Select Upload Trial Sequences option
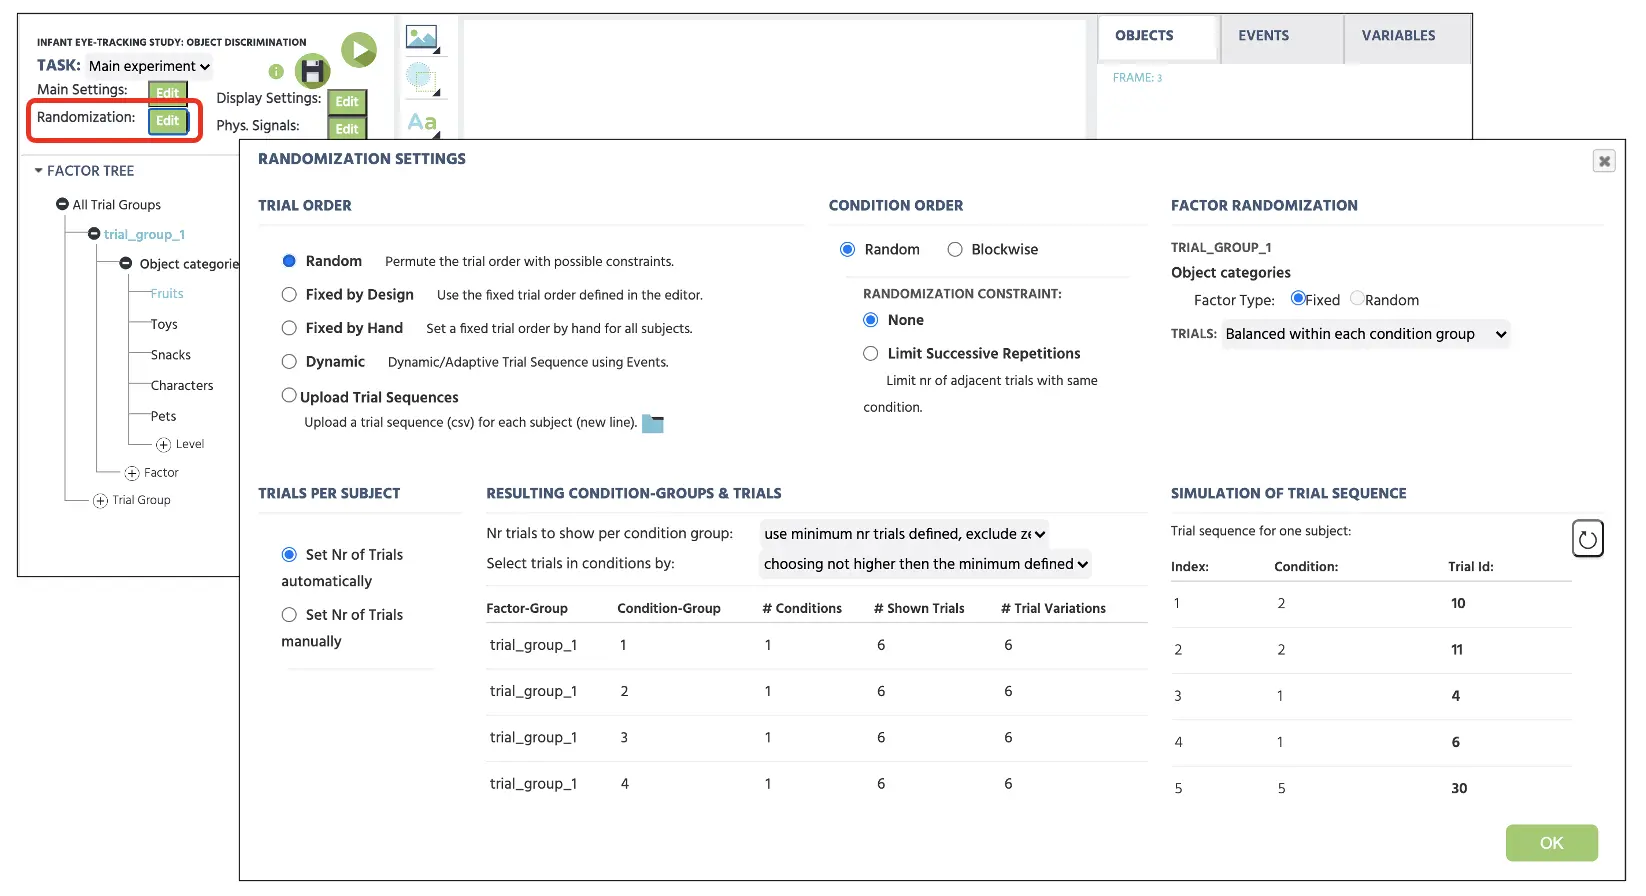This screenshot has height=896, width=1646. (x=289, y=395)
